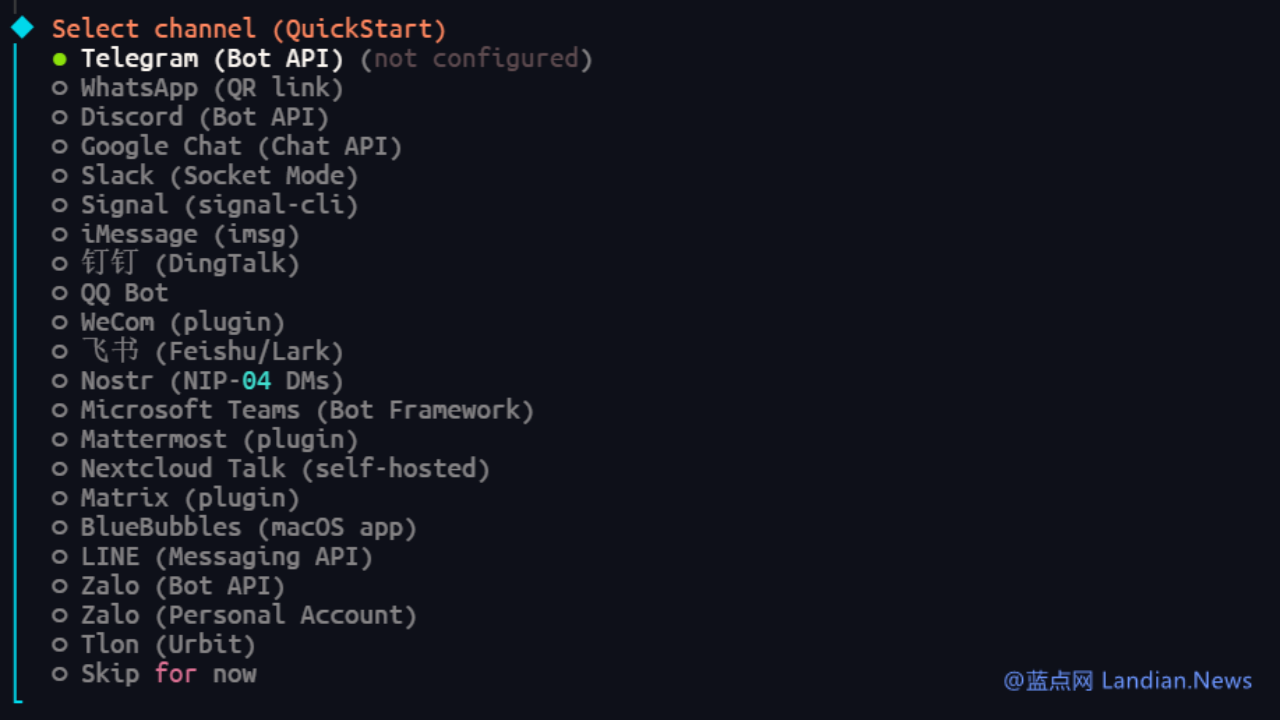Choose Signal (signal-cli) radio button
1280x720 pixels.
(x=60, y=205)
